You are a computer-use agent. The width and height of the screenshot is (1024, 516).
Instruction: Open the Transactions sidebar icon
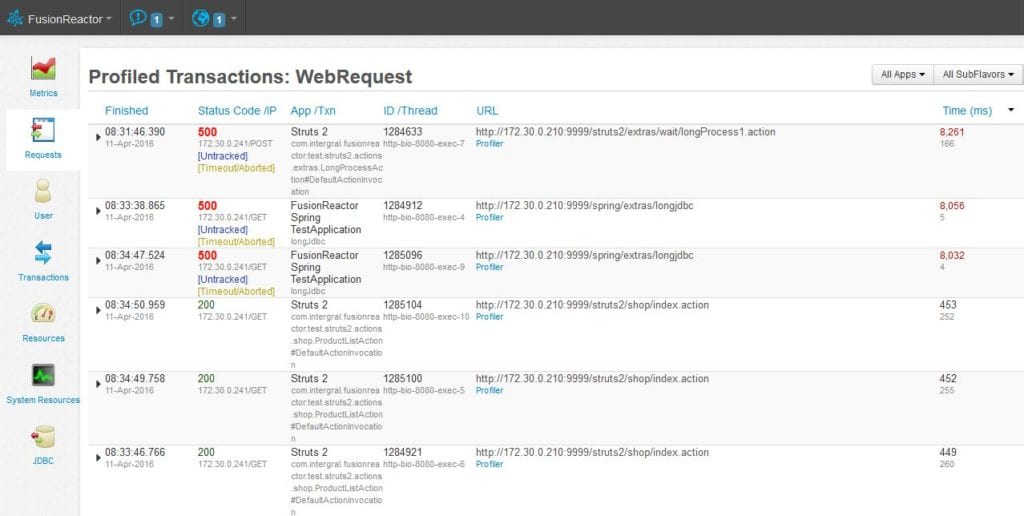pyautogui.click(x=43, y=252)
